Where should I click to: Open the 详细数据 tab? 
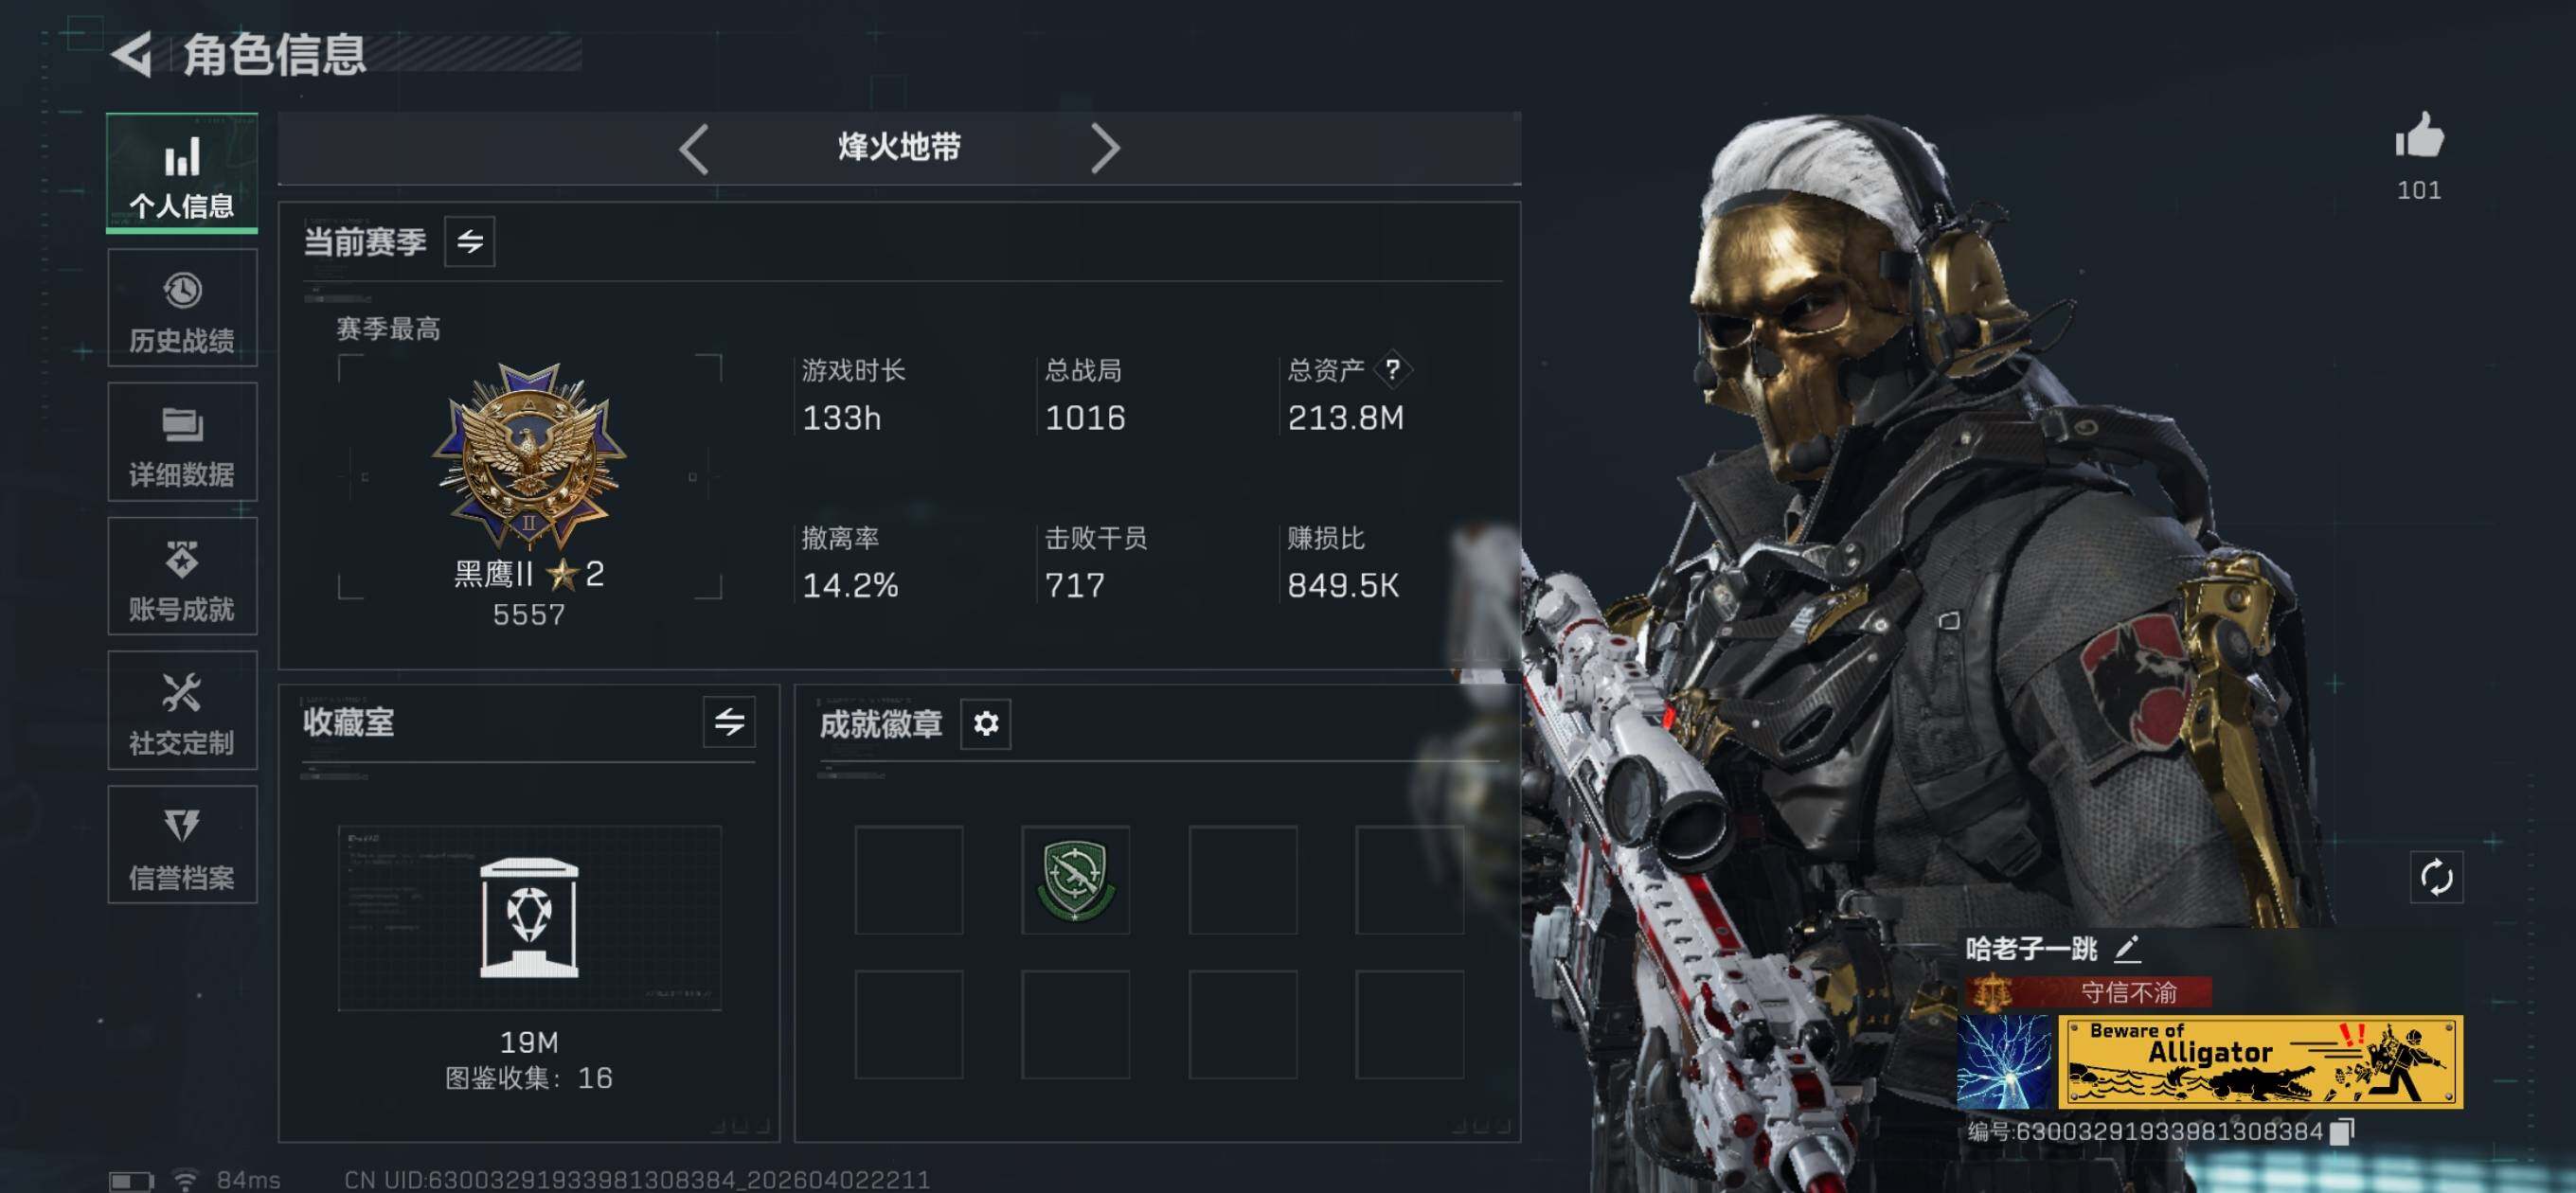[182, 442]
